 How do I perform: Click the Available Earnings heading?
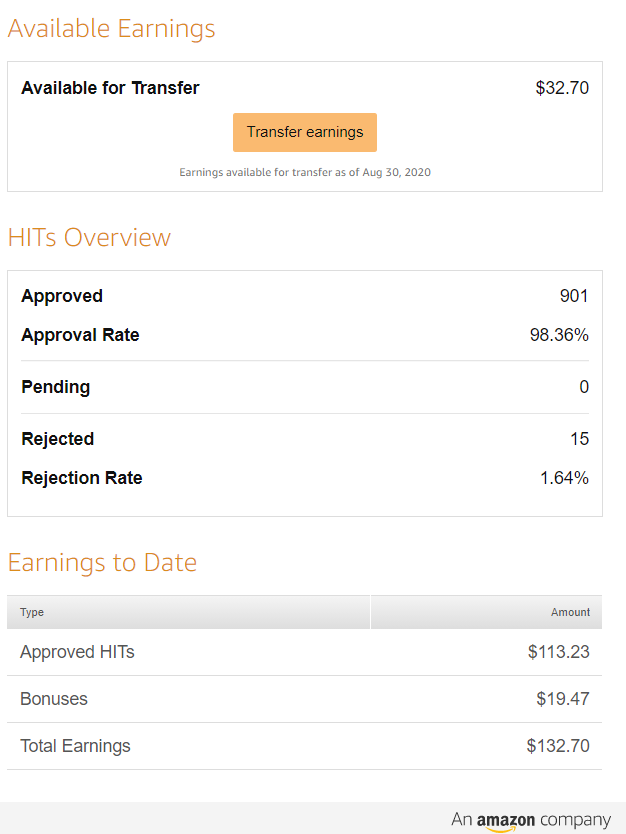coord(112,29)
